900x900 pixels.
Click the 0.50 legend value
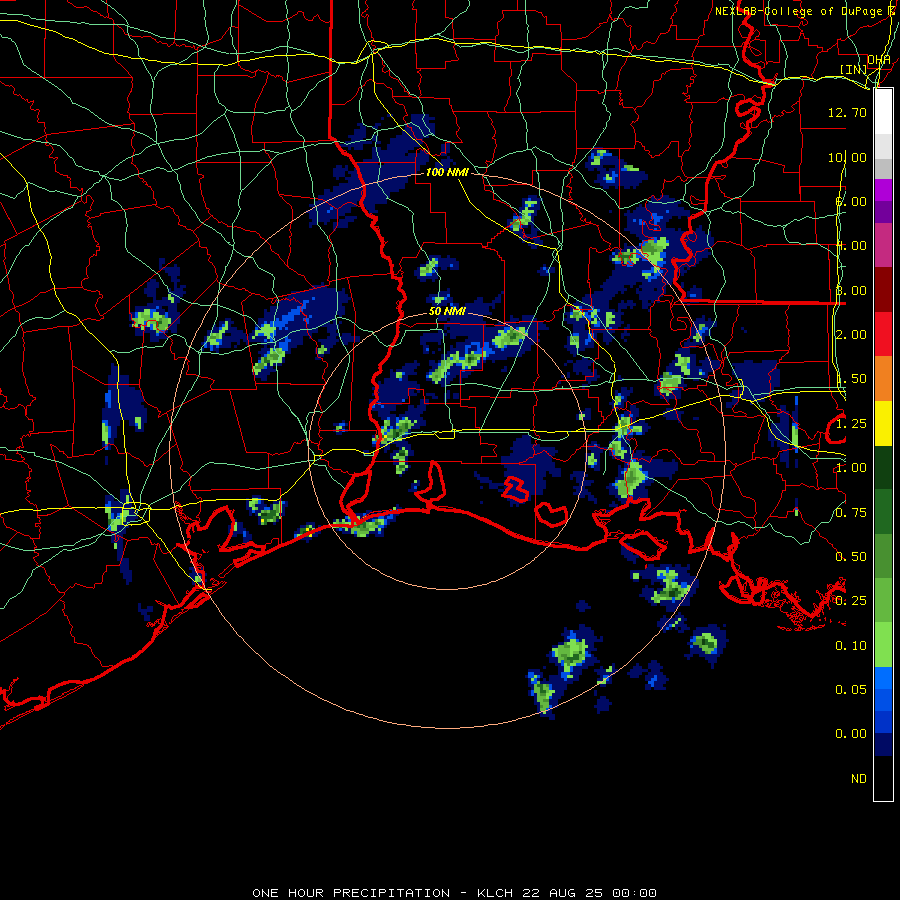pyautogui.click(x=851, y=557)
